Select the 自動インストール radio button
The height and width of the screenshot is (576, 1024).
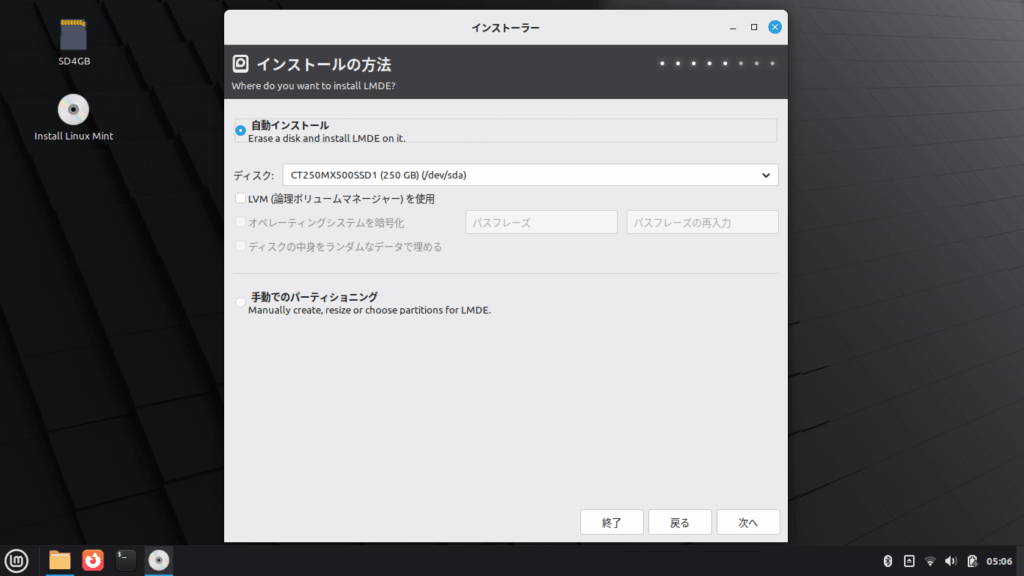(x=240, y=130)
